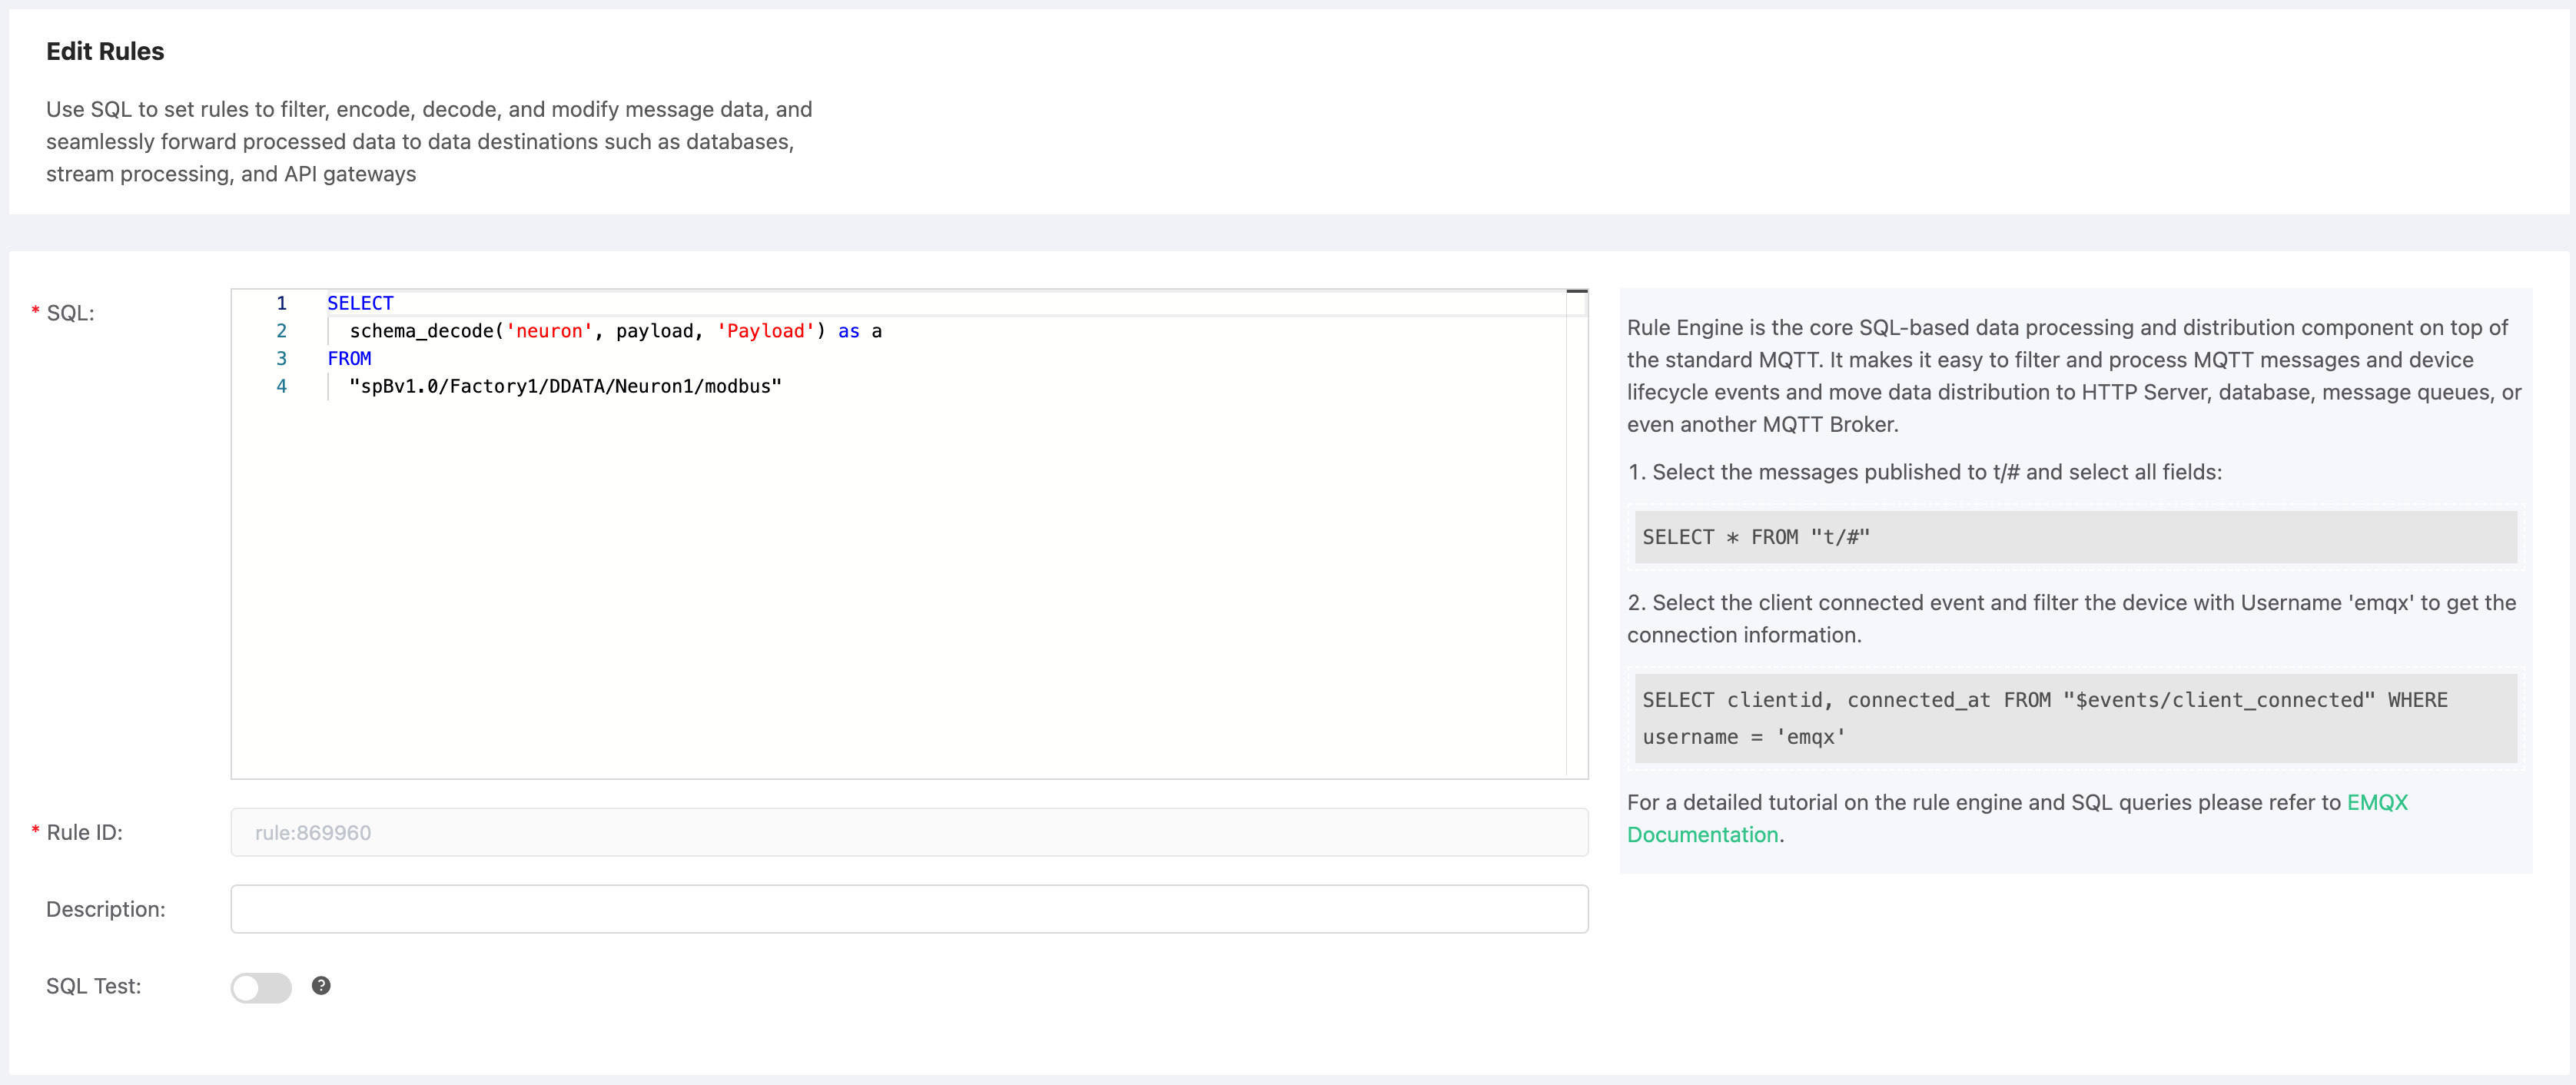The width and height of the screenshot is (2576, 1085).
Task: Click line number 1 in editor gutter
Action: (281, 303)
